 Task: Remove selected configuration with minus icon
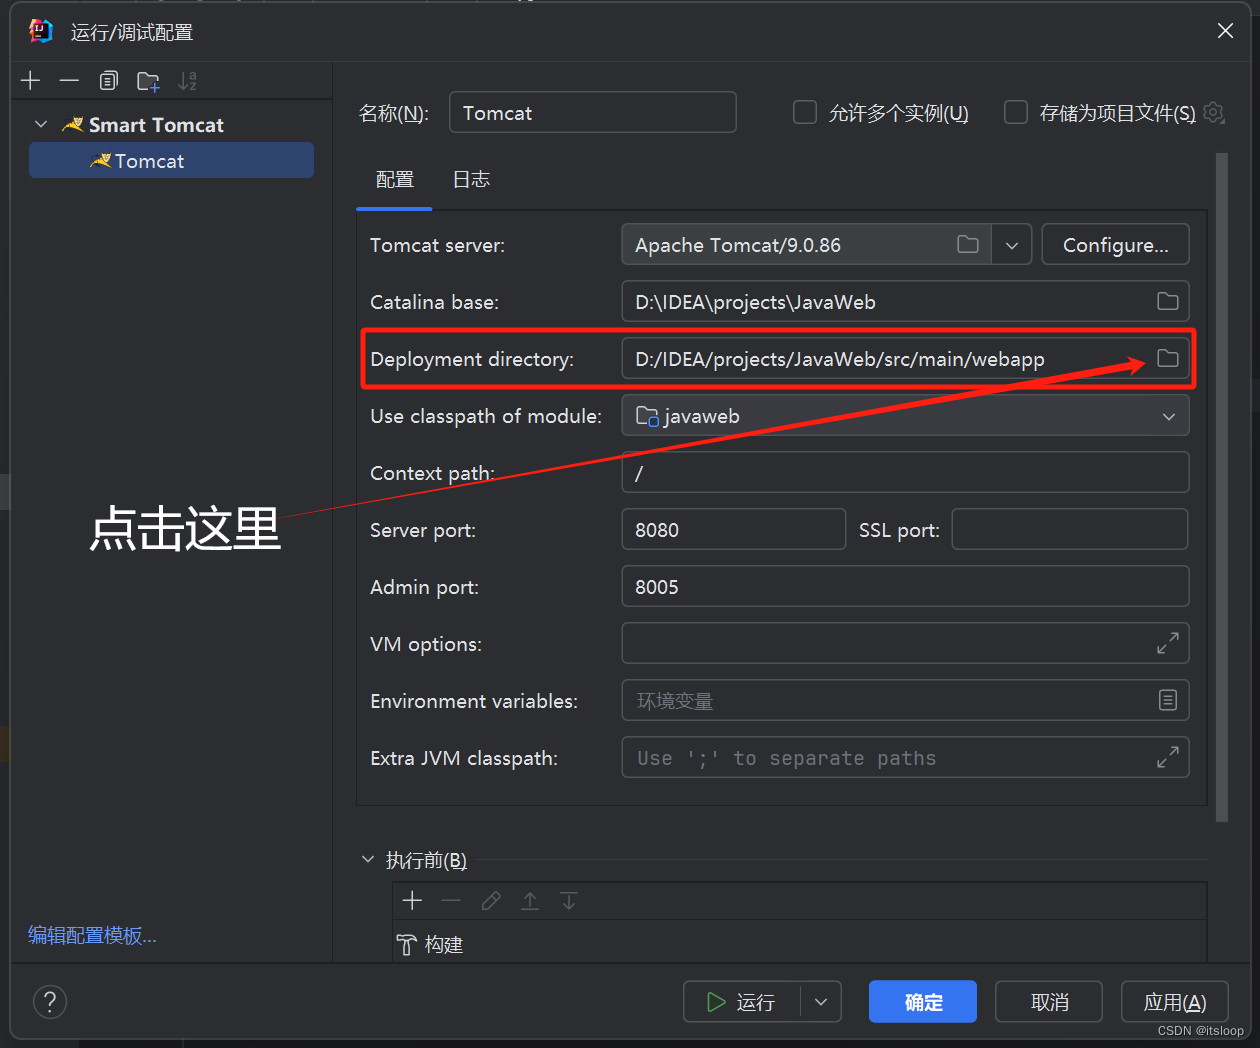point(69,81)
